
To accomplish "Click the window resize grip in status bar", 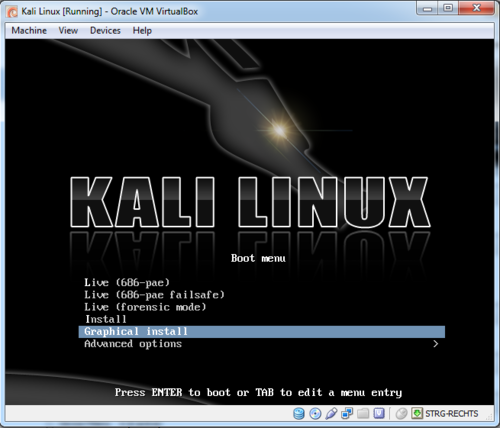I will 489,416.
